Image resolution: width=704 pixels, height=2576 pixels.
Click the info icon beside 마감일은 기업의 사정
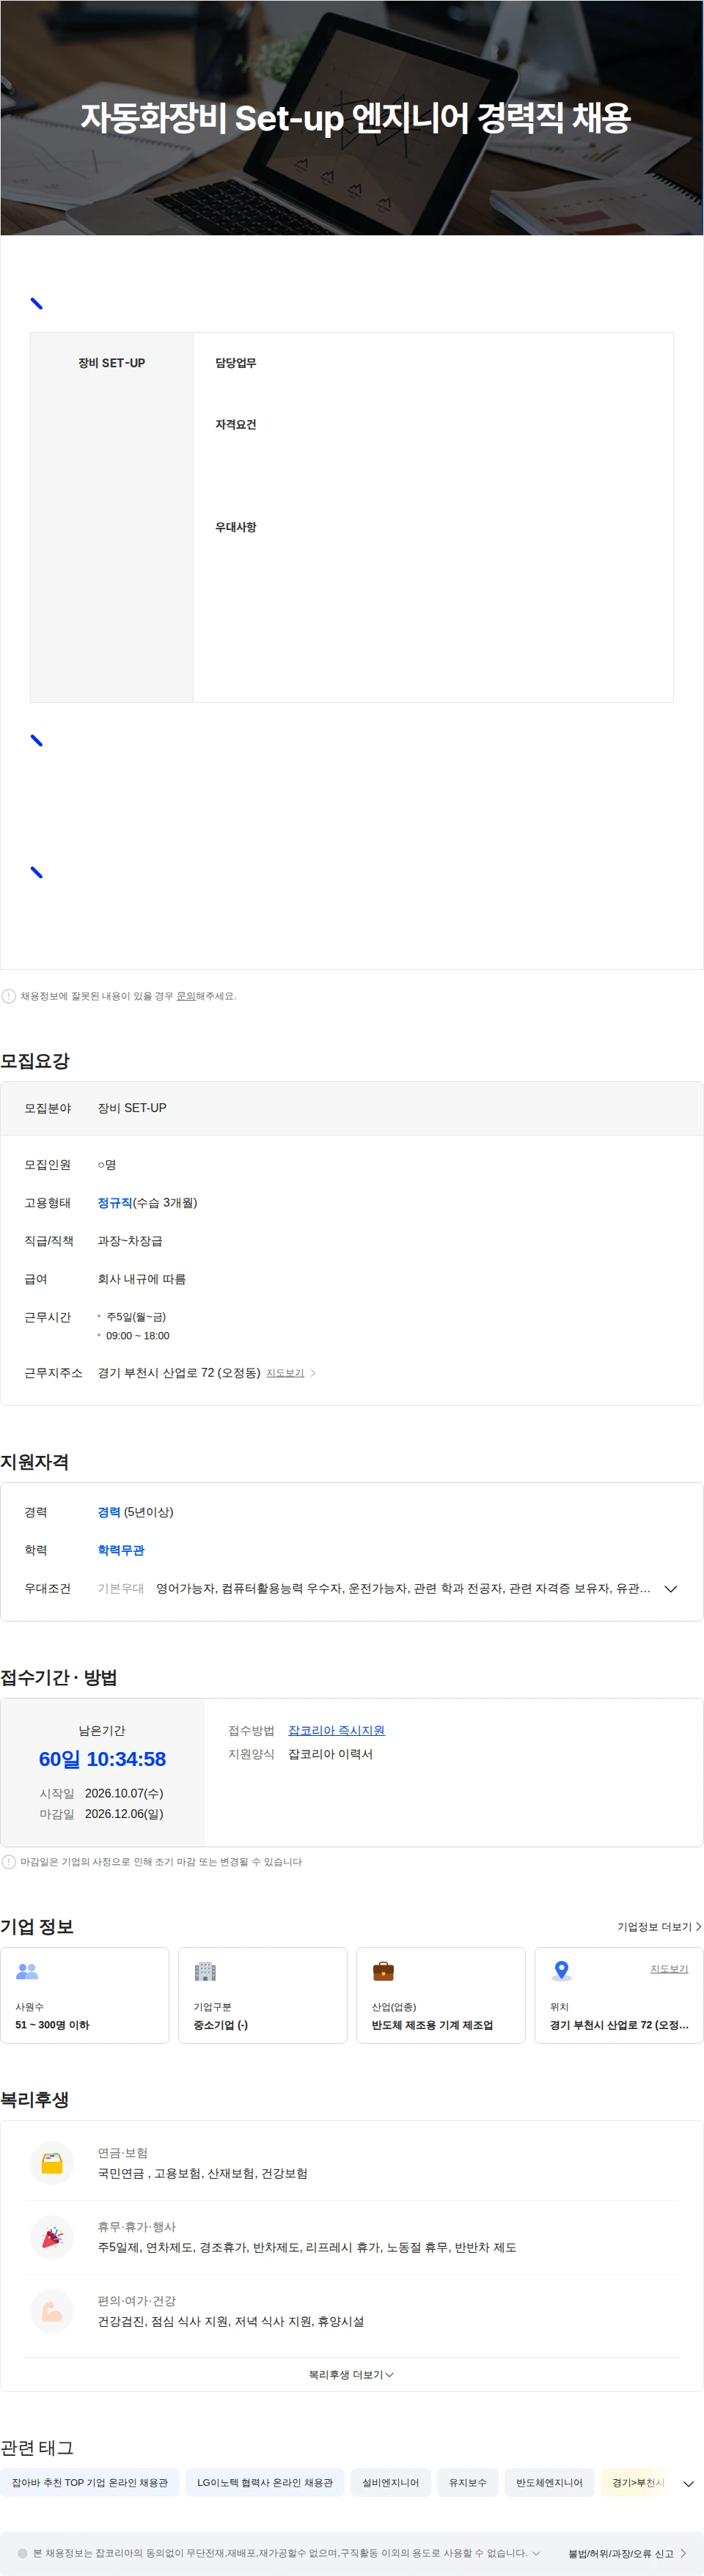9,1862
